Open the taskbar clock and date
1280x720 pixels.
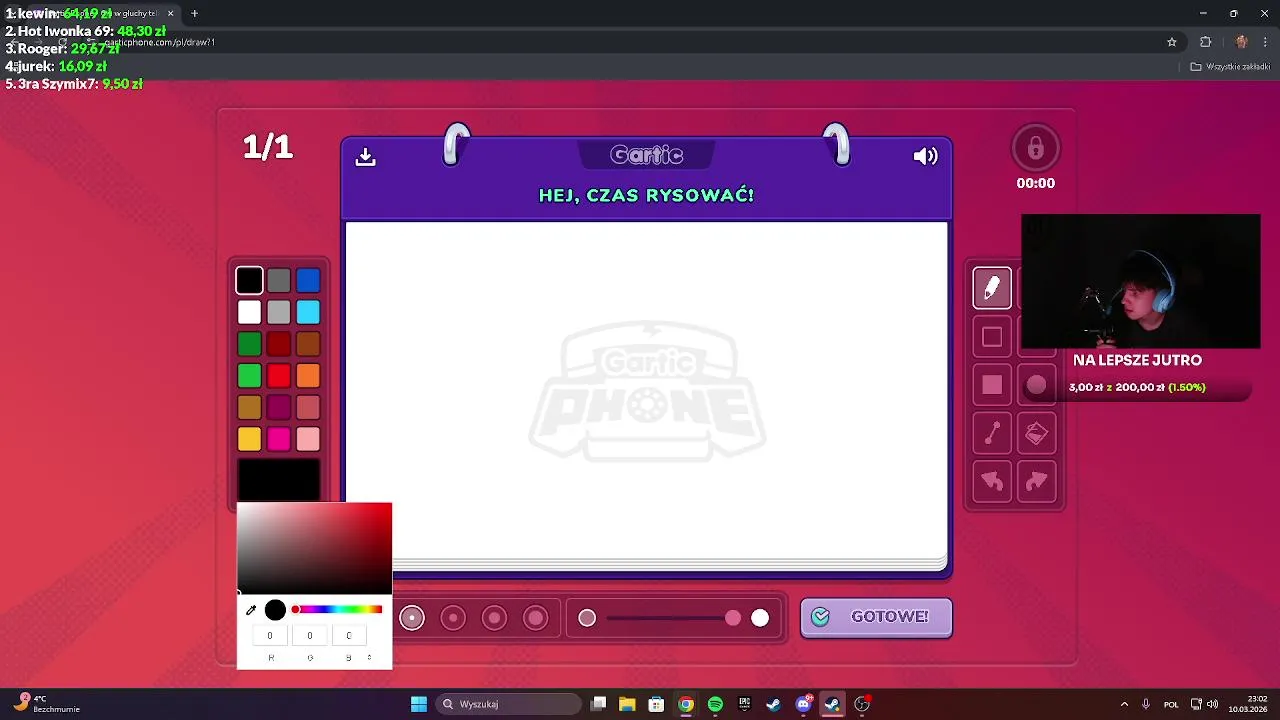click(x=1249, y=704)
